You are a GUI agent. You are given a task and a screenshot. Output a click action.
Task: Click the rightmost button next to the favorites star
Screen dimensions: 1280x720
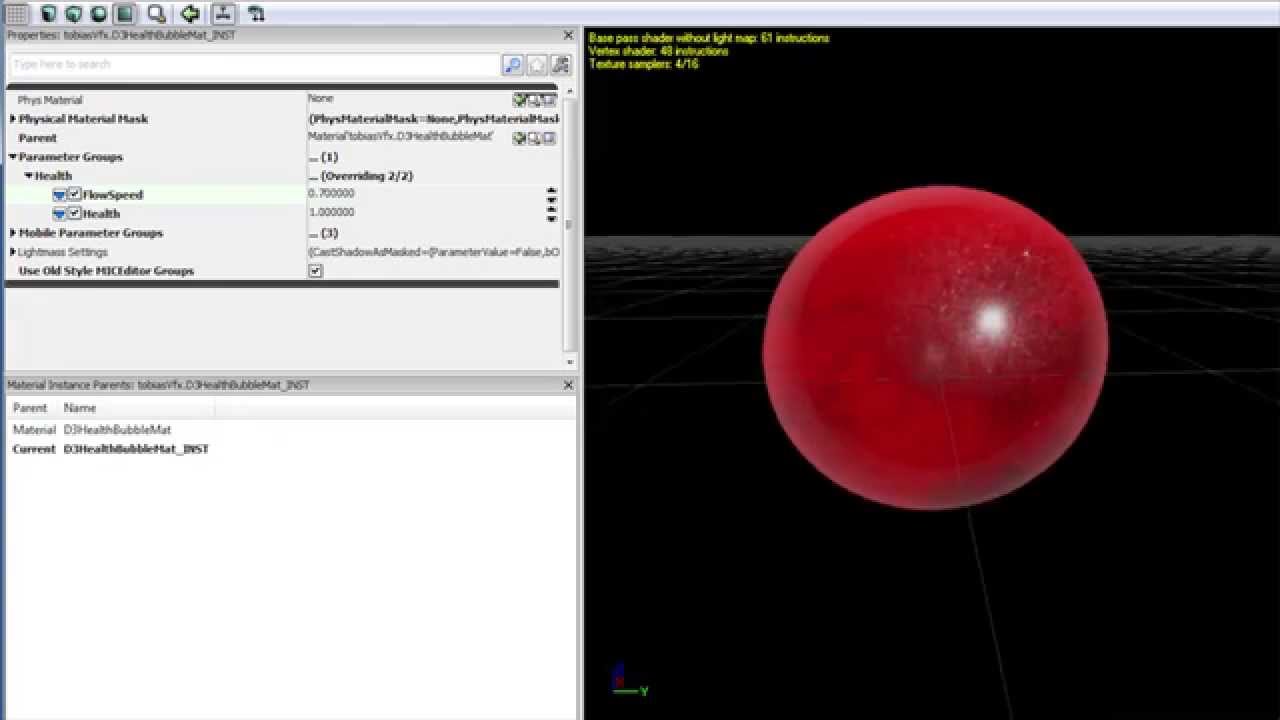(x=560, y=65)
